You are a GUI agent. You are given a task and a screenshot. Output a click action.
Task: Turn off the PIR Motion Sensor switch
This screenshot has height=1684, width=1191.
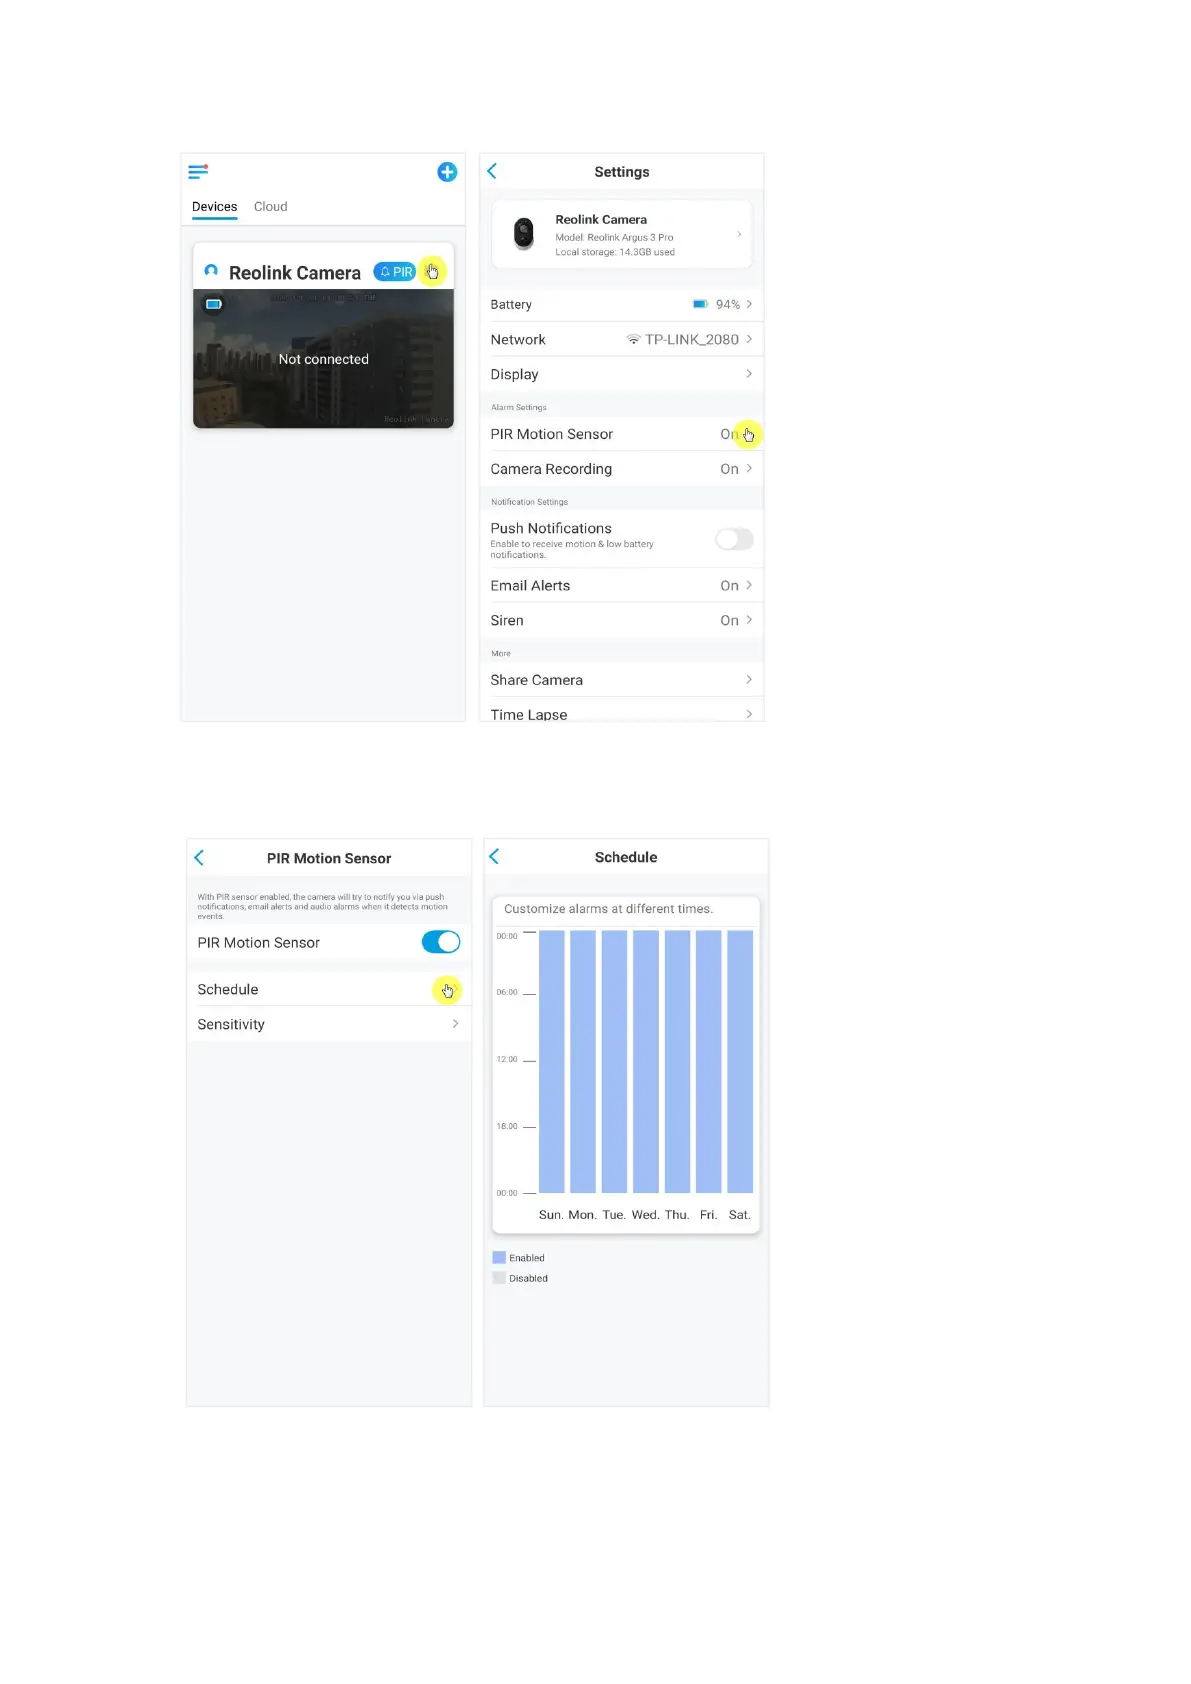441,942
